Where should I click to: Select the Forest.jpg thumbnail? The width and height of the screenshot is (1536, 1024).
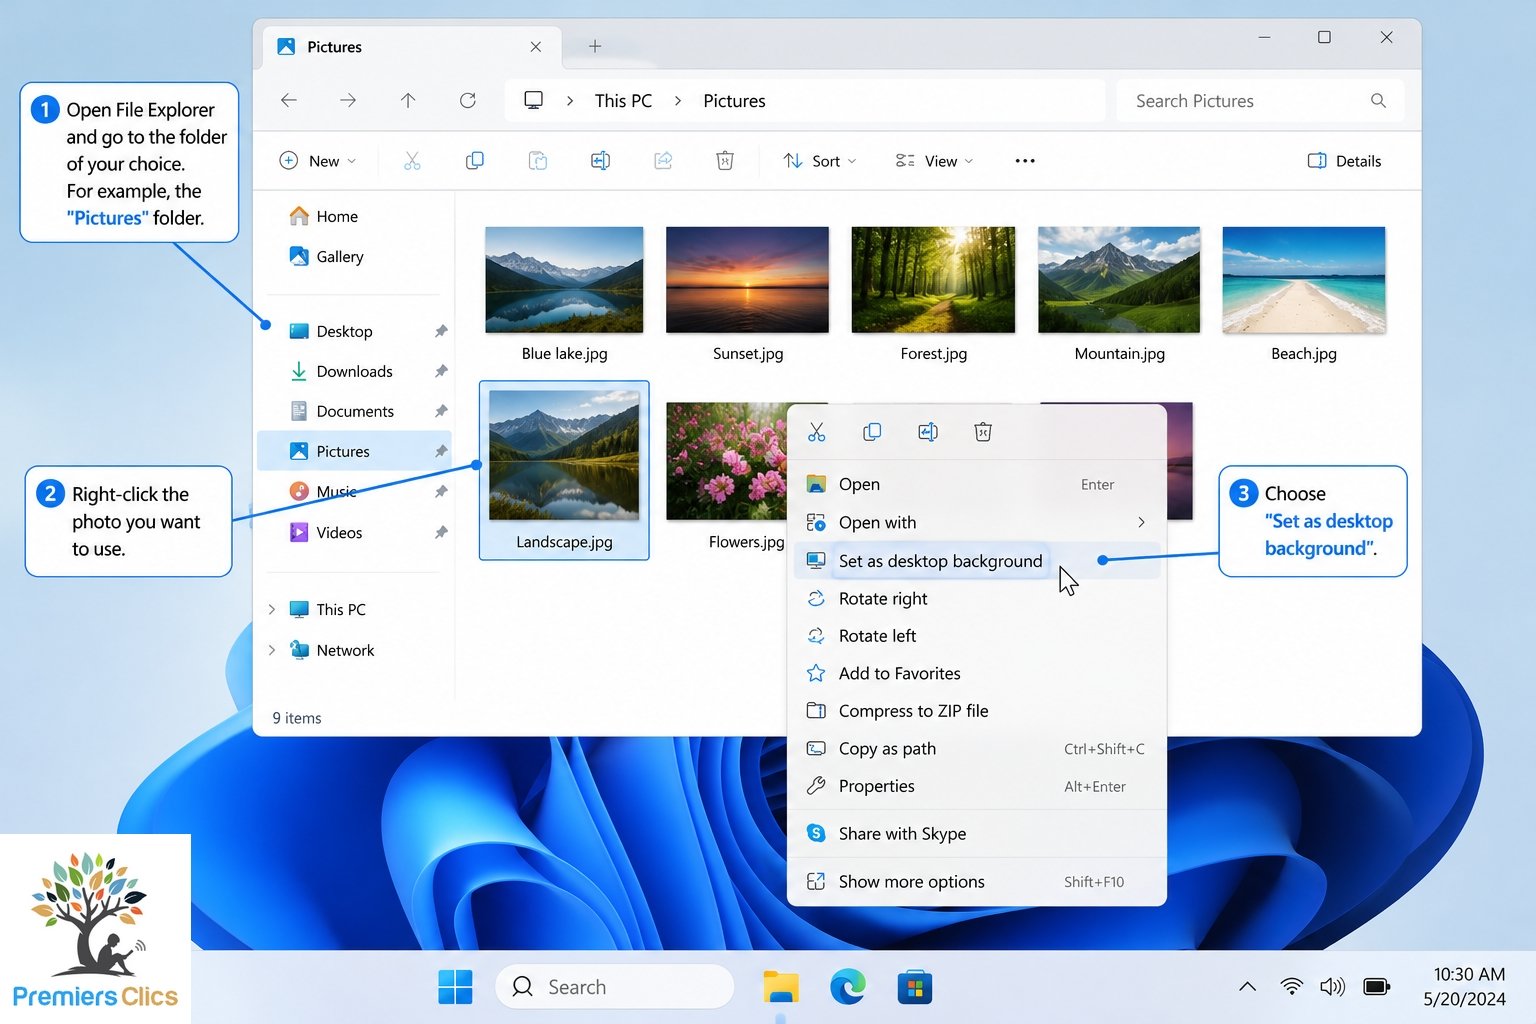coord(933,280)
